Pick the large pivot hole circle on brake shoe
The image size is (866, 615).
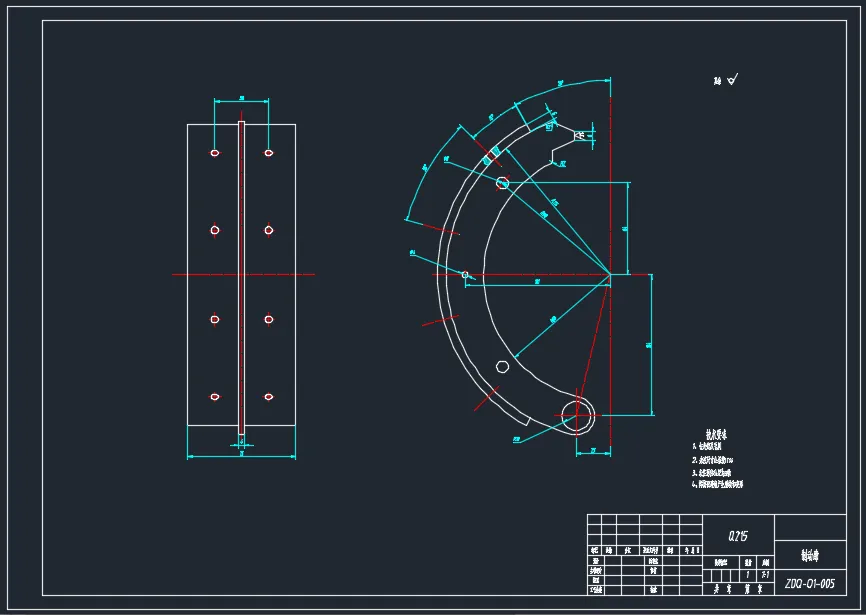pos(578,415)
